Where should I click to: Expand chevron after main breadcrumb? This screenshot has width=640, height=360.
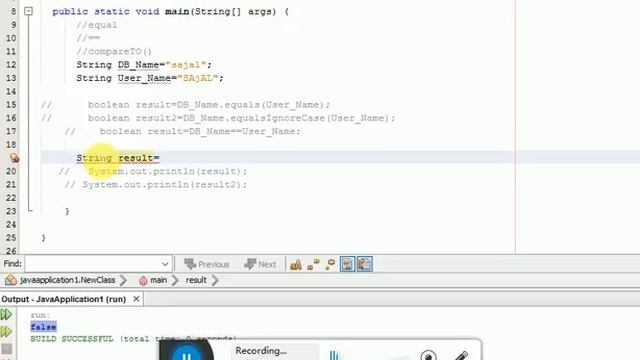(x=175, y=280)
